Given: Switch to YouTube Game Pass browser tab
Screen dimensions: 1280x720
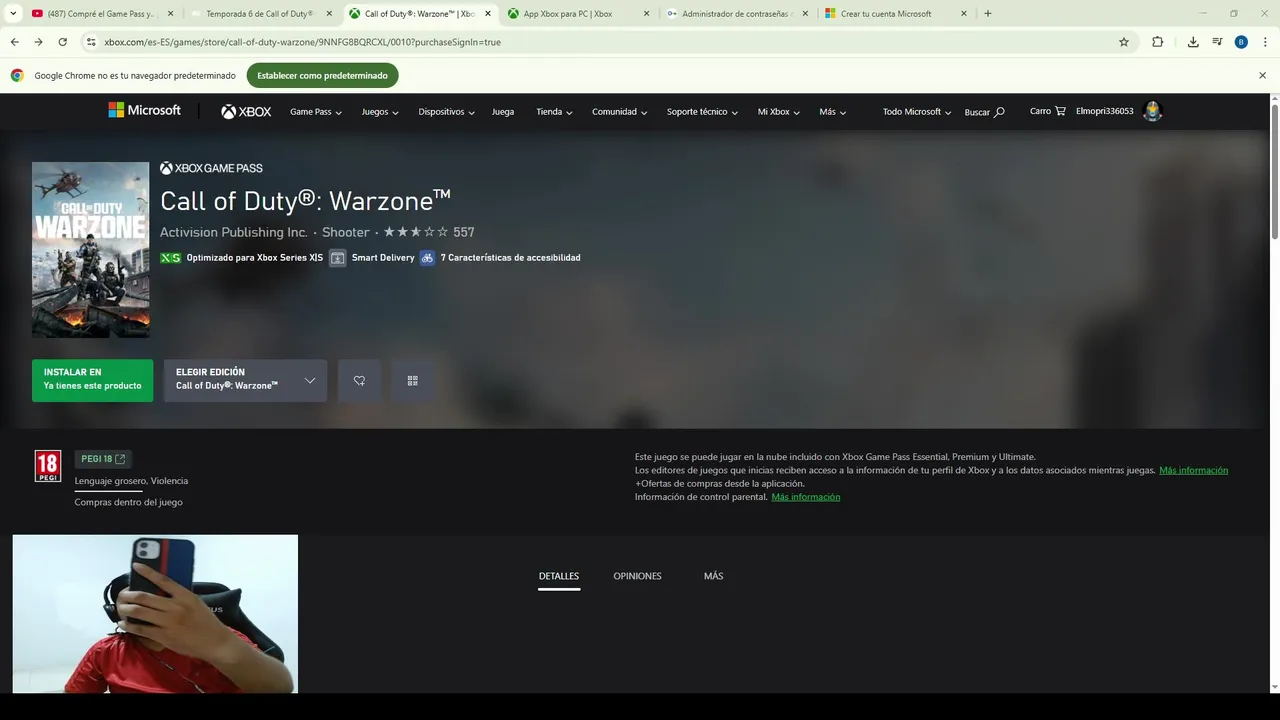Looking at the screenshot, I should tap(100, 14).
